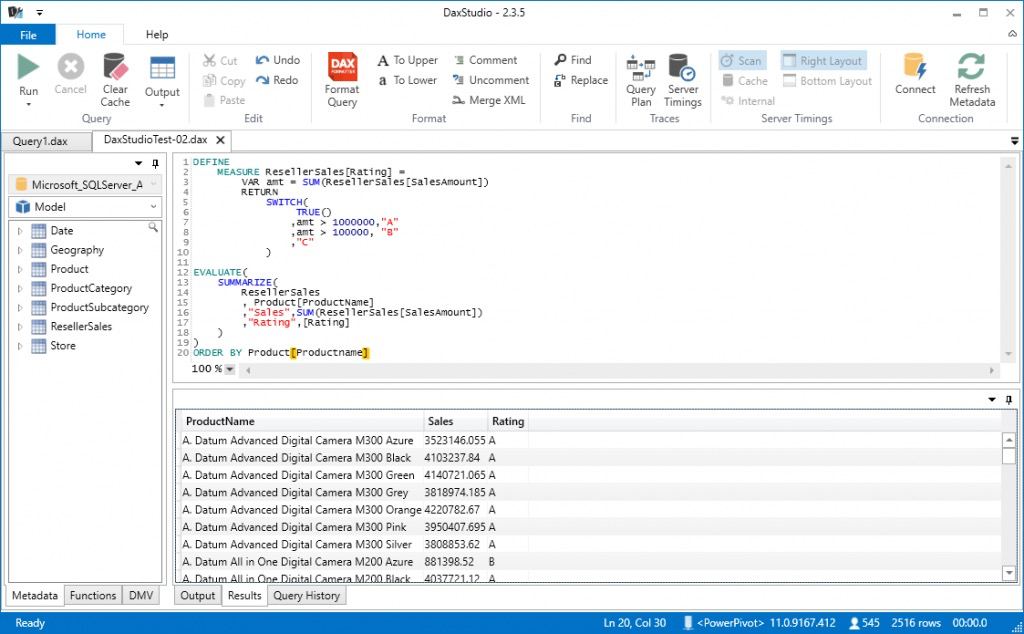Click Merge XML
Viewport: 1024px width, 634px height.
(488, 100)
